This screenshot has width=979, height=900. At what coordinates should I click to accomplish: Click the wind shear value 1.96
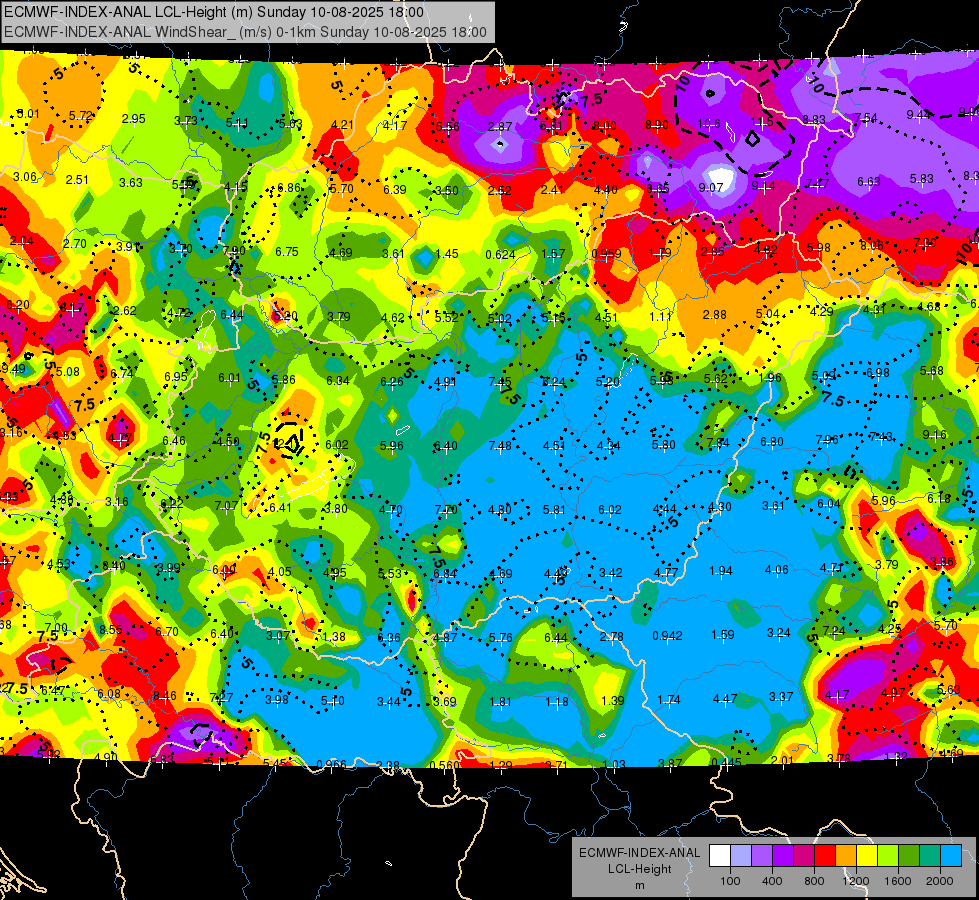pyautogui.click(x=770, y=378)
